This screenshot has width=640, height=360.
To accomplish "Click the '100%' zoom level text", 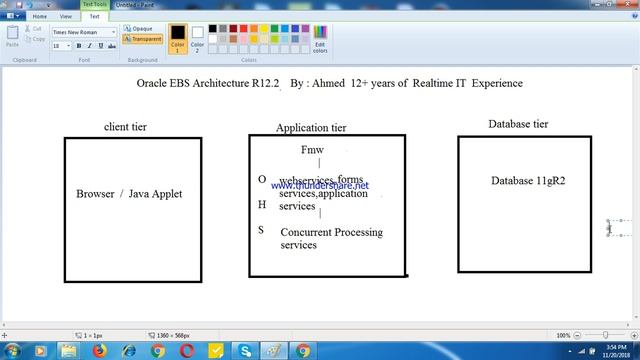I will 563,335.
